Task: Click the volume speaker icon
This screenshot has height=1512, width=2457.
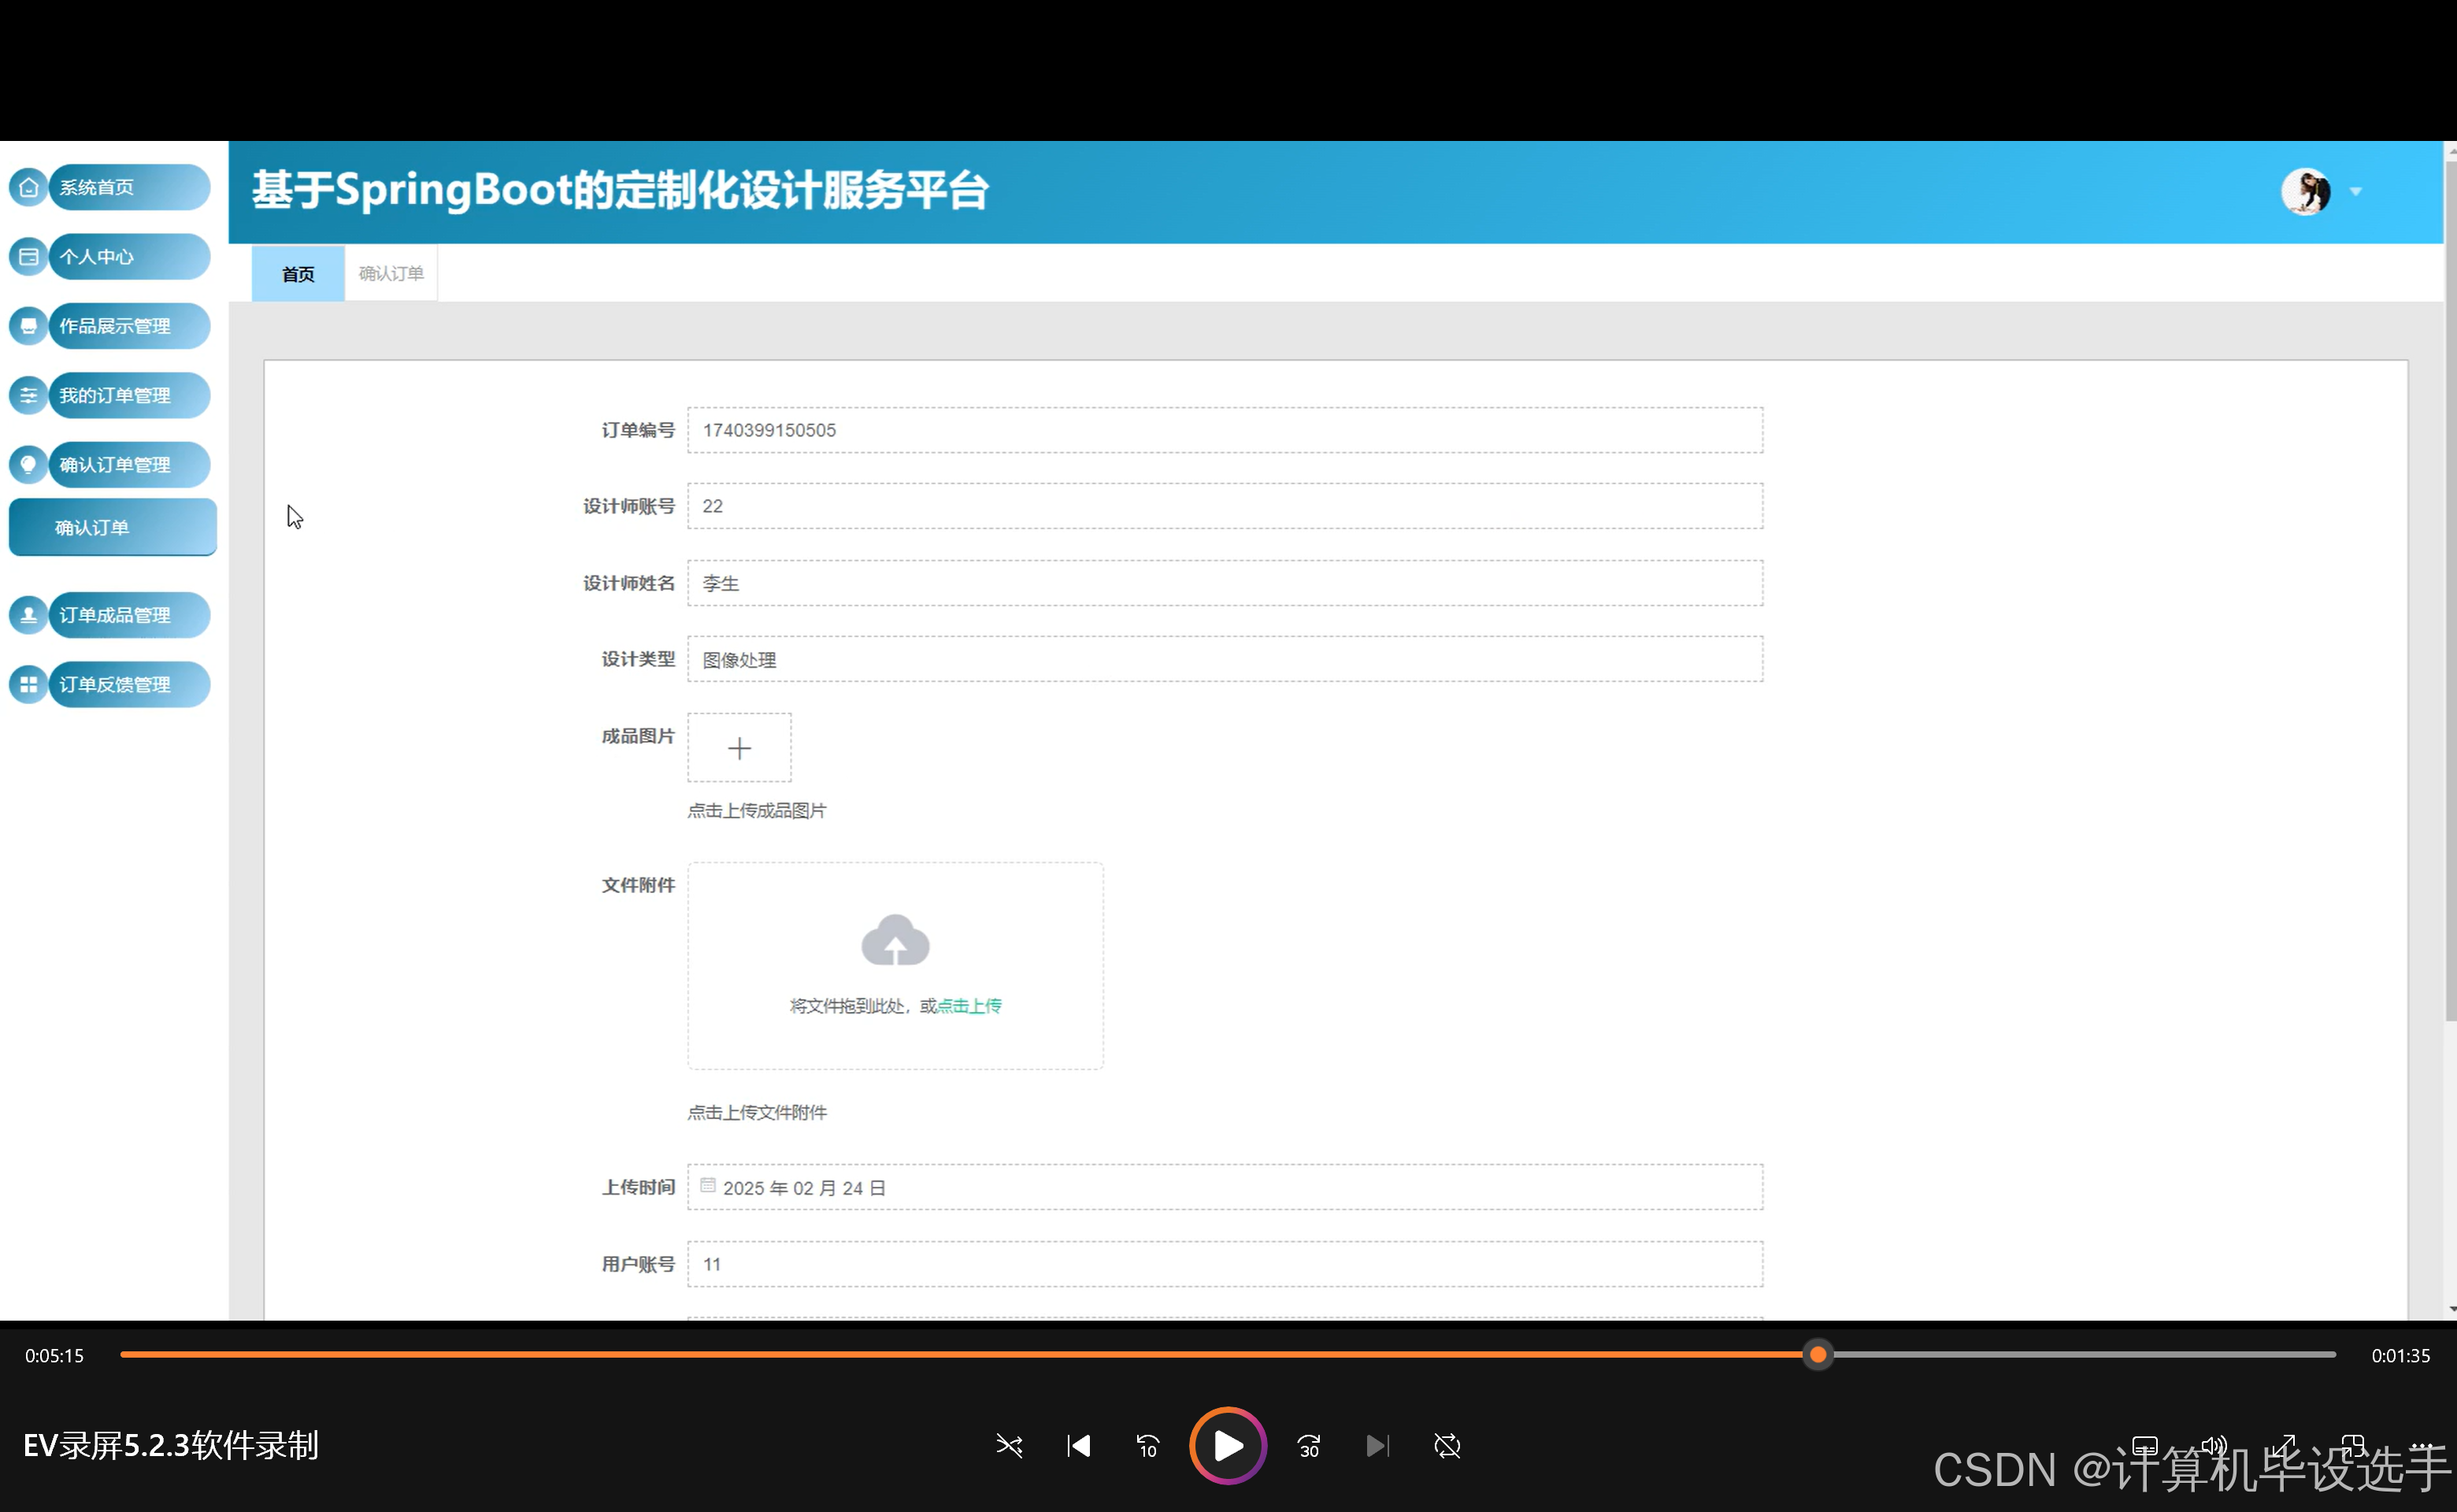Action: (x=2214, y=1445)
